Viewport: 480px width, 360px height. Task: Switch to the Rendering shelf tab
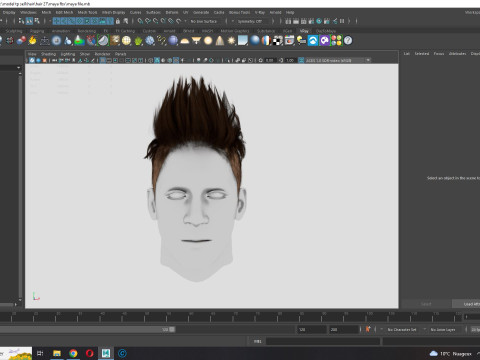[x=87, y=31]
